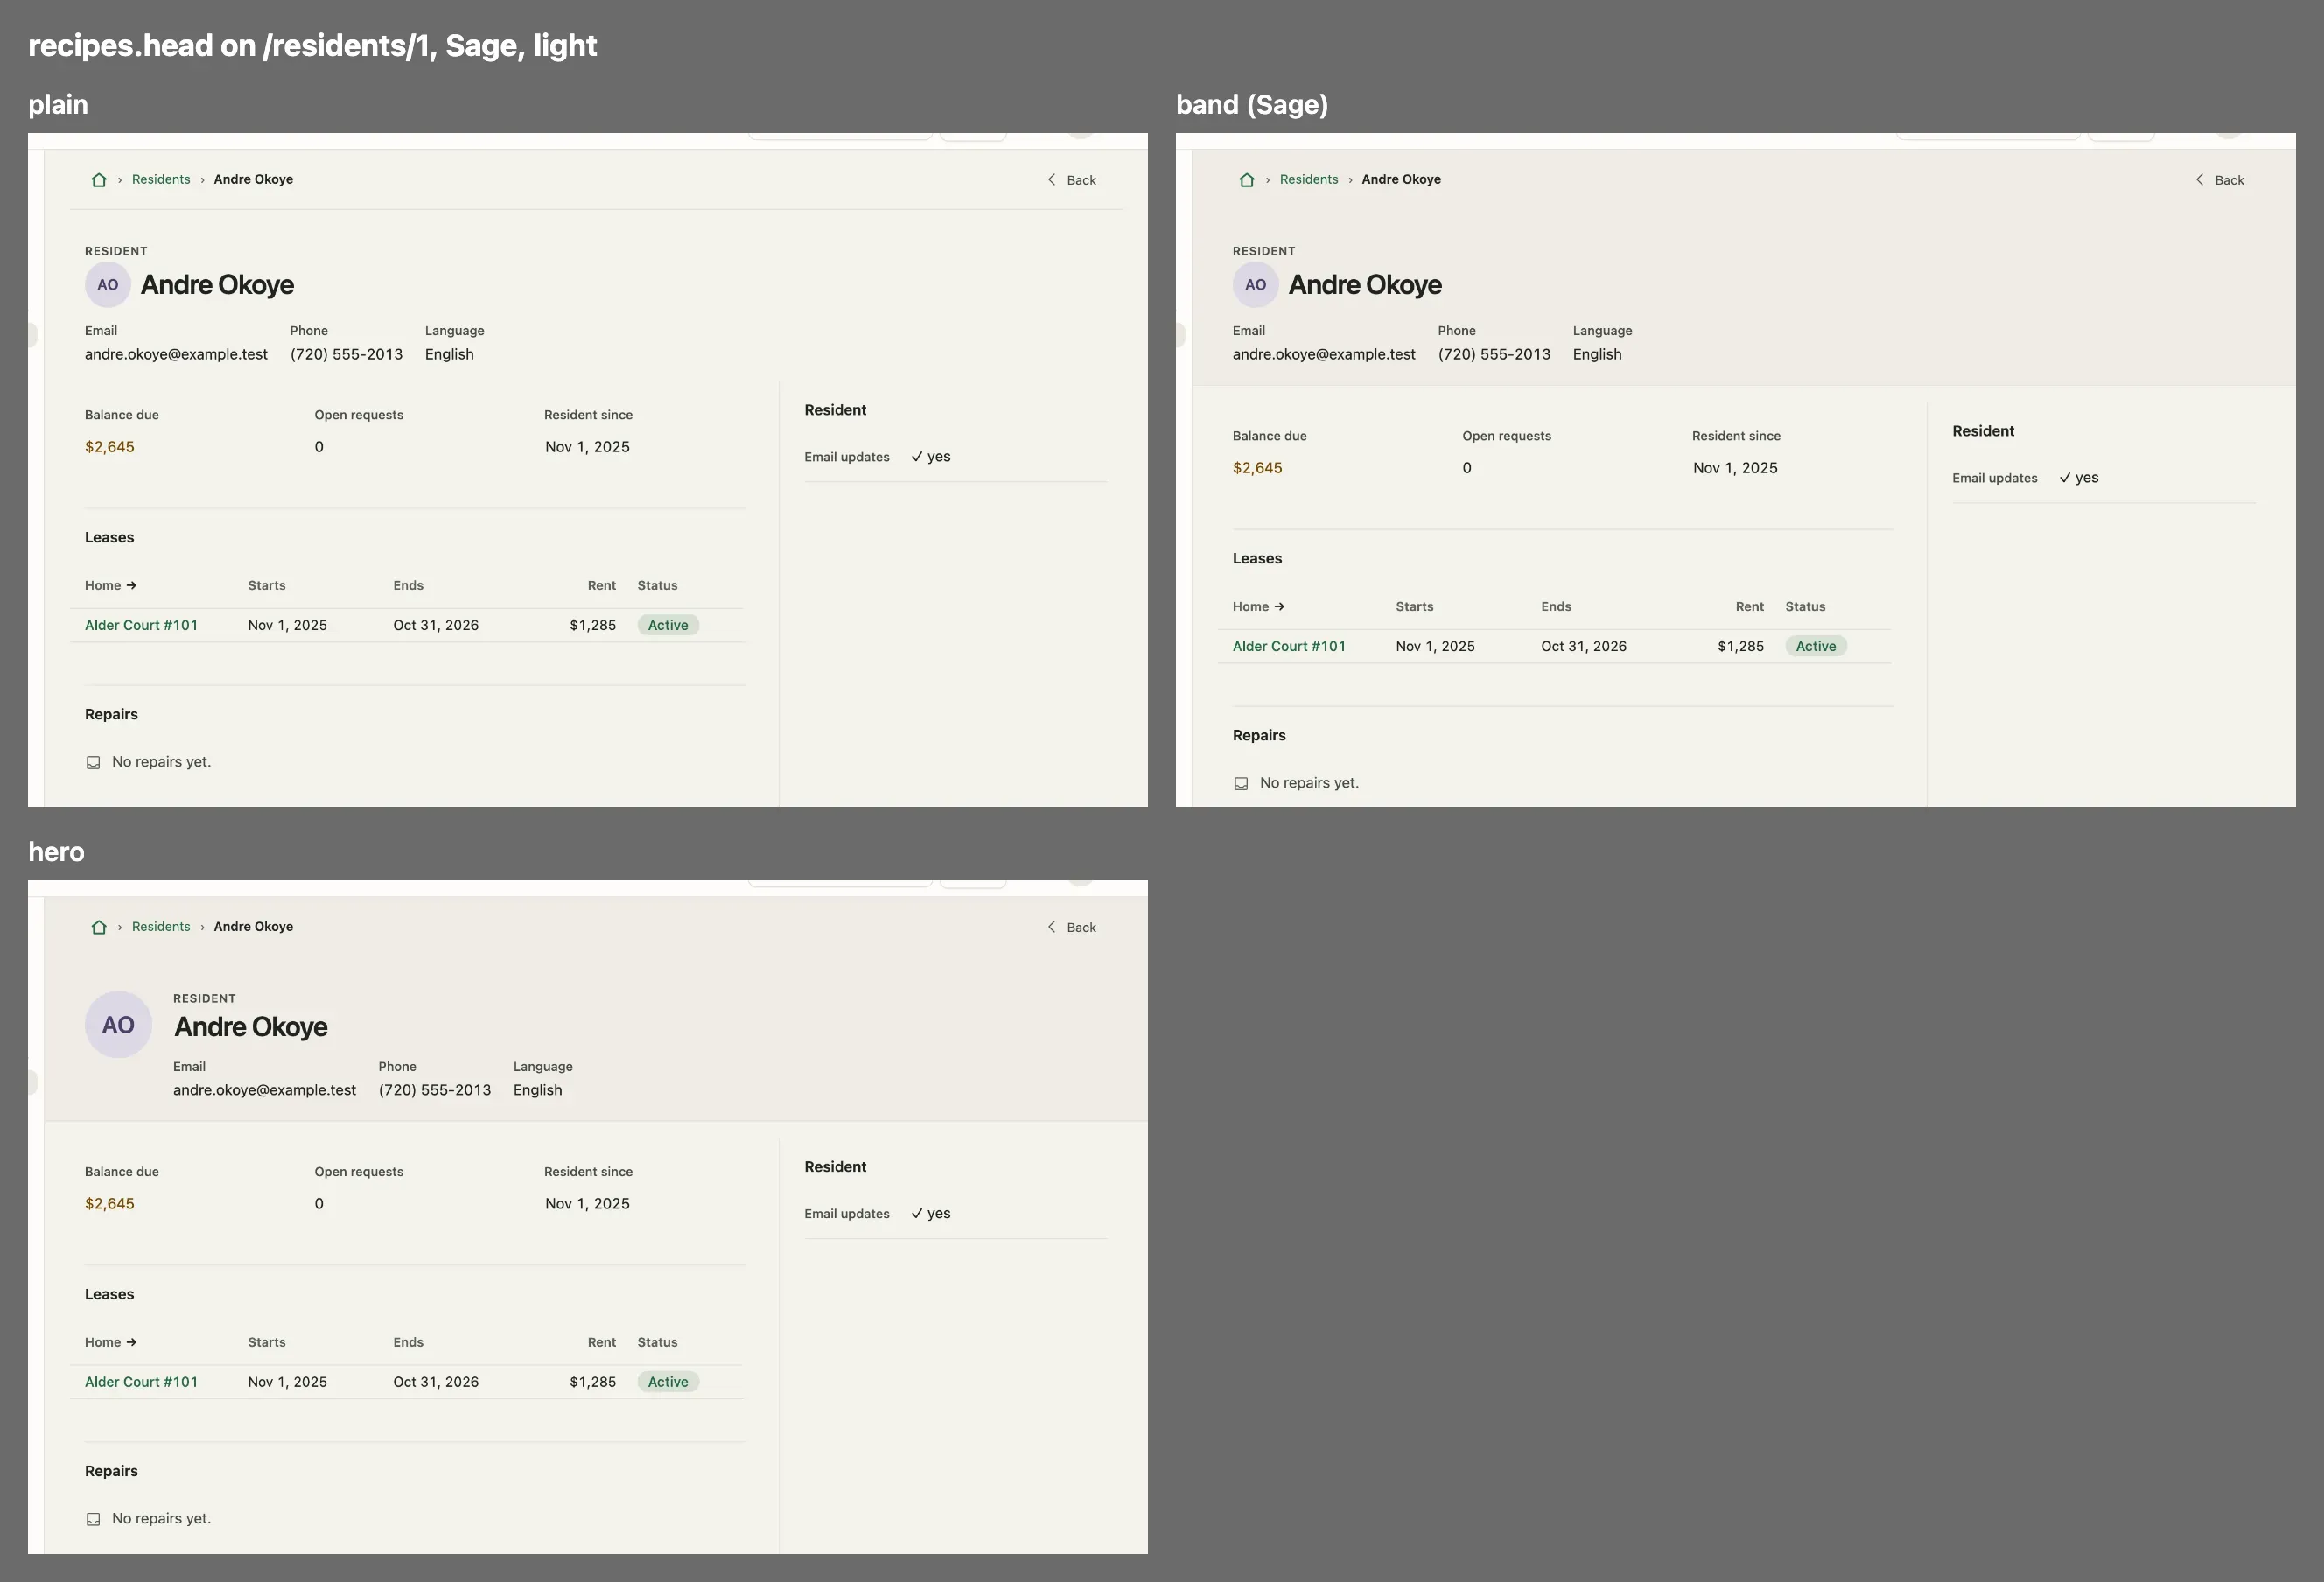Screen dimensions: 2324x1582
Task: Click the large AO avatar in the hero panel
Action: pyautogui.click(x=118, y=1024)
